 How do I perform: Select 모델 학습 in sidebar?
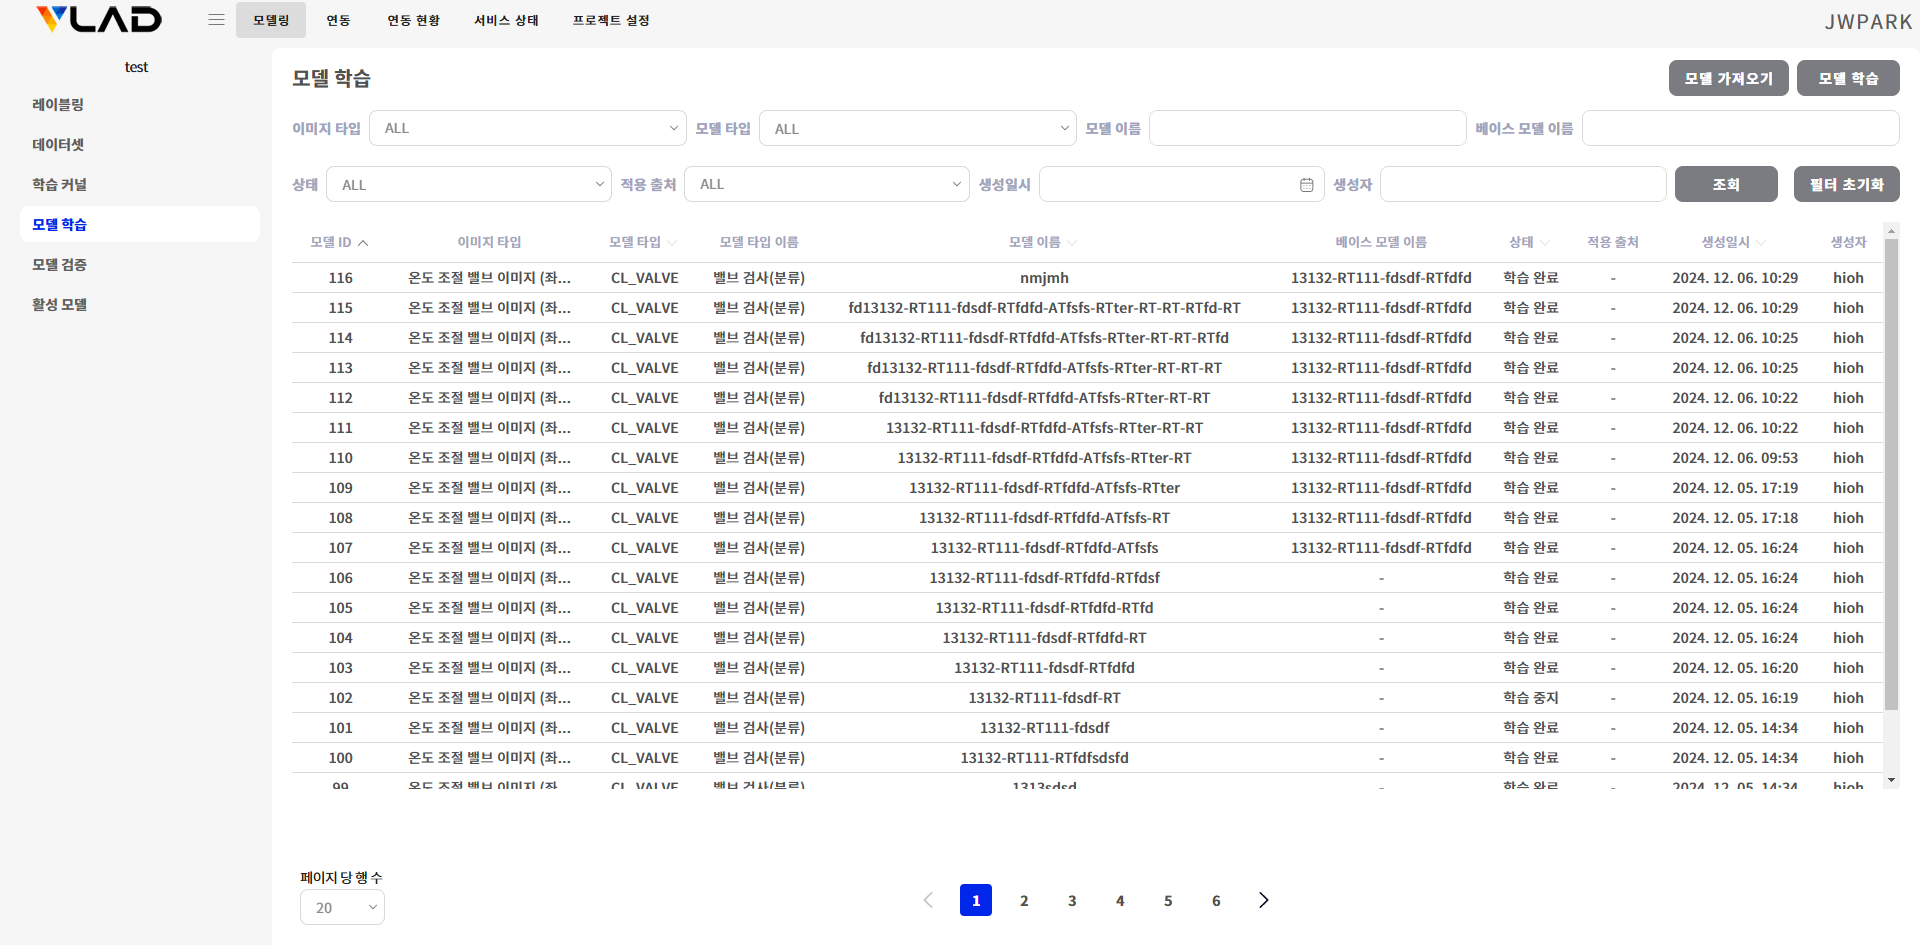click(140, 224)
